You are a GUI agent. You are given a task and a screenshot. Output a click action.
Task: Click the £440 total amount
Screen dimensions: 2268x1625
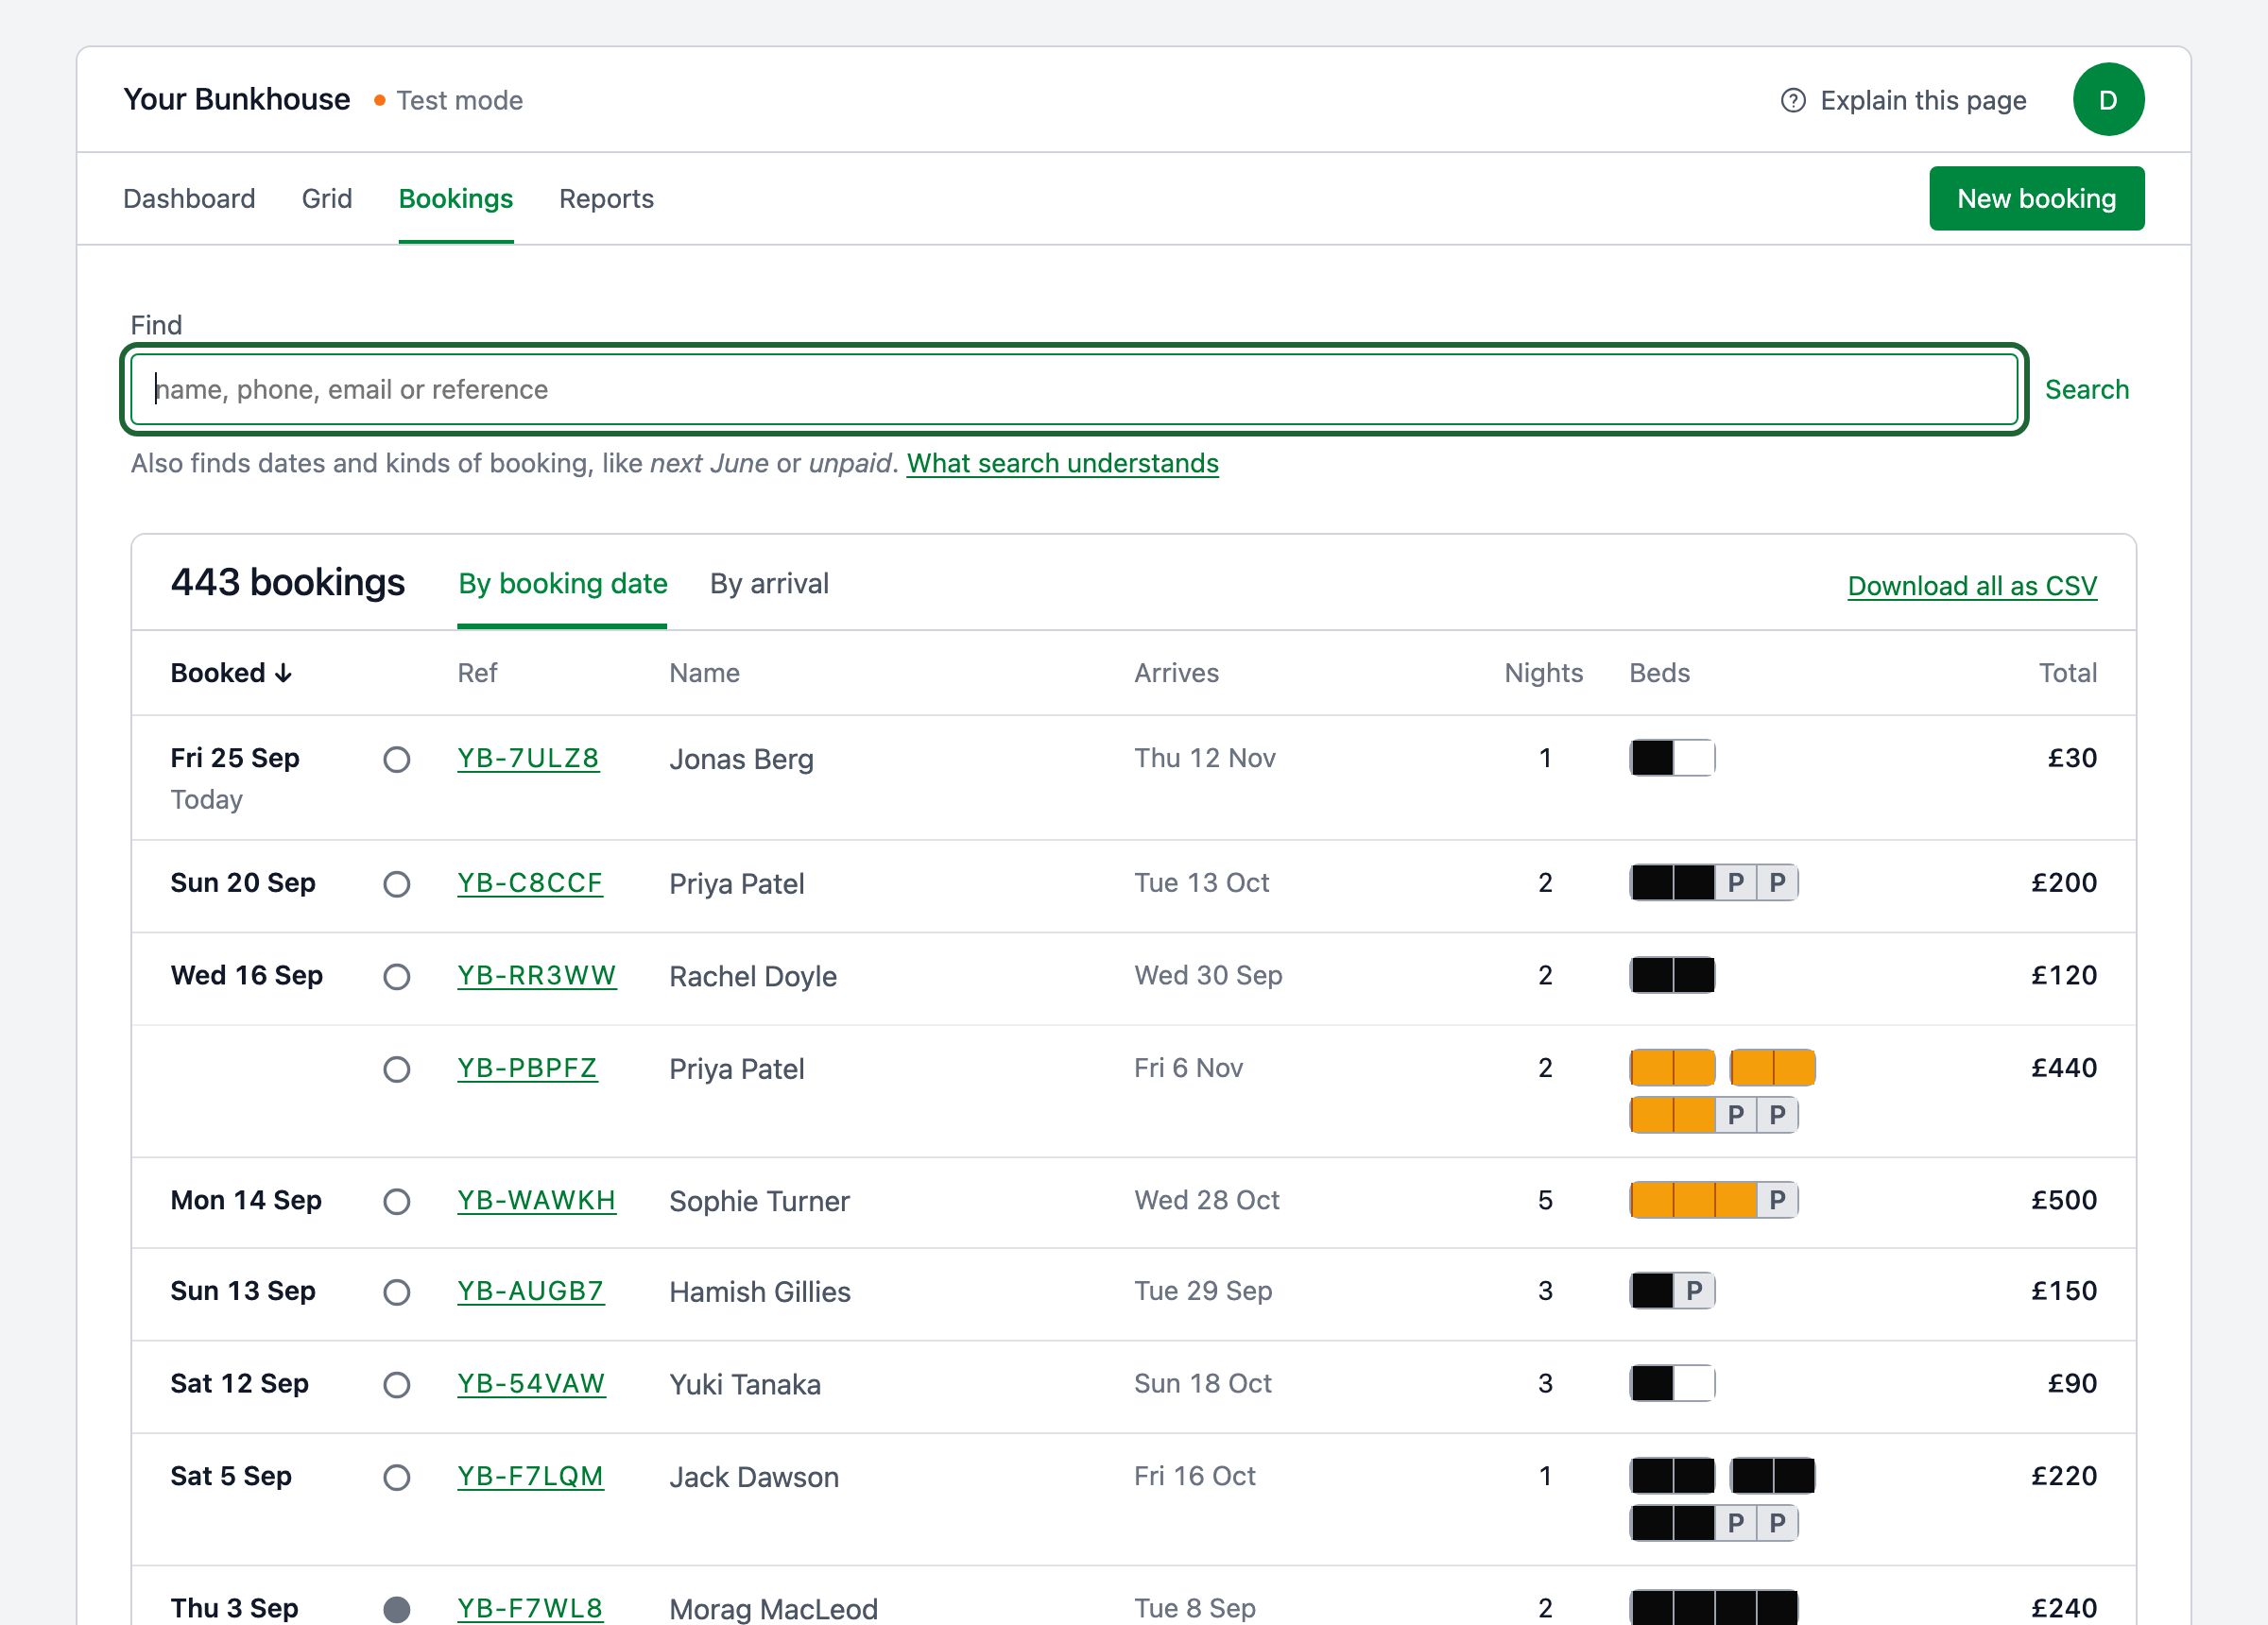pyautogui.click(x=2064, y=1068)
